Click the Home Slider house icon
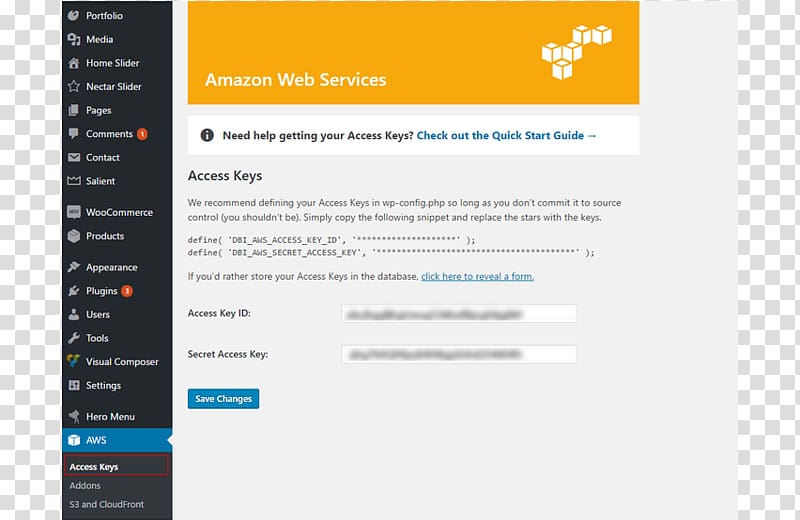This screenshot has width=800, height=520. (73, 63)
